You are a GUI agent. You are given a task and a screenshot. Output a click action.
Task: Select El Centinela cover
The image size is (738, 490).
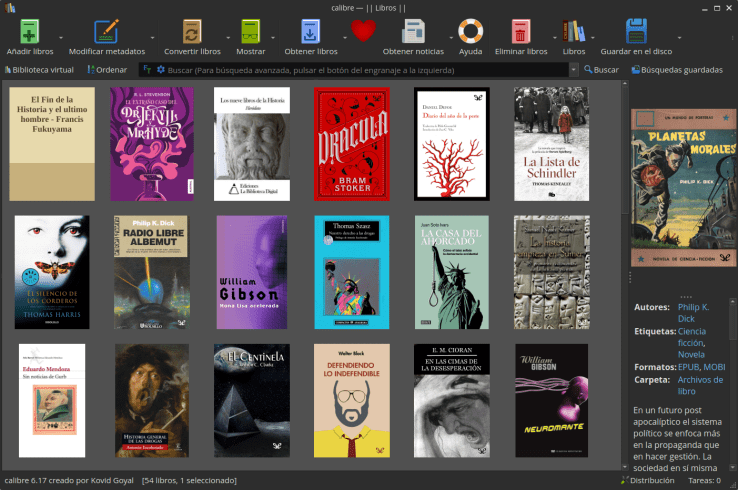click(252, 400)
